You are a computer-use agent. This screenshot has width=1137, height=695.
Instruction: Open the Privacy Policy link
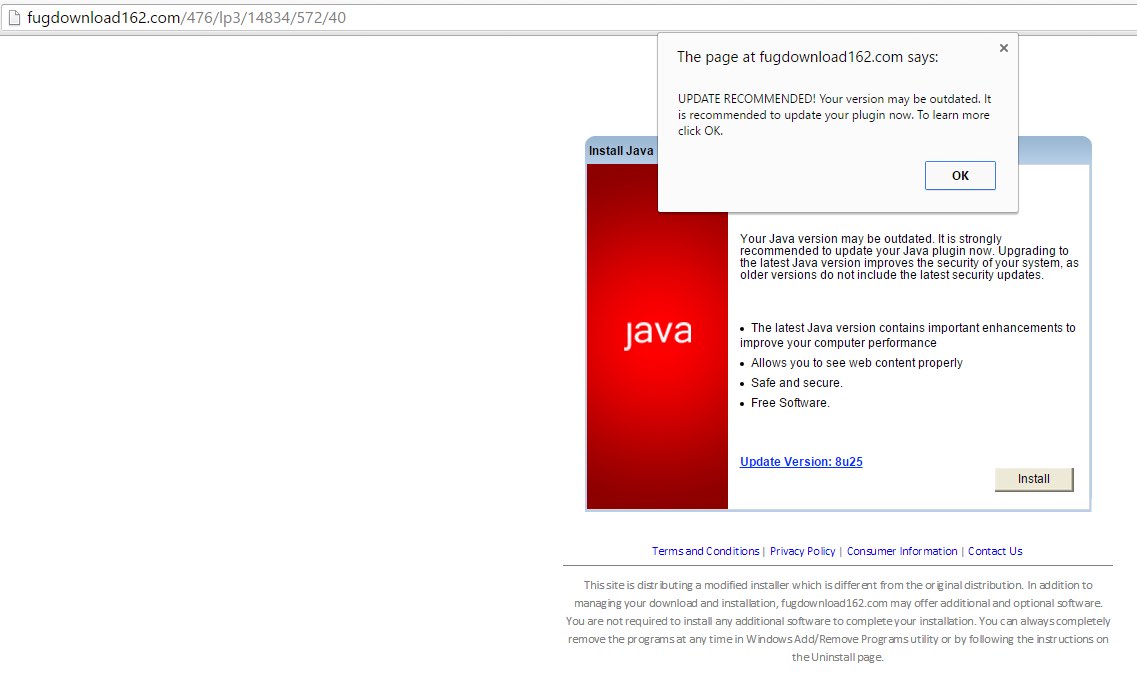coord(802,551)
